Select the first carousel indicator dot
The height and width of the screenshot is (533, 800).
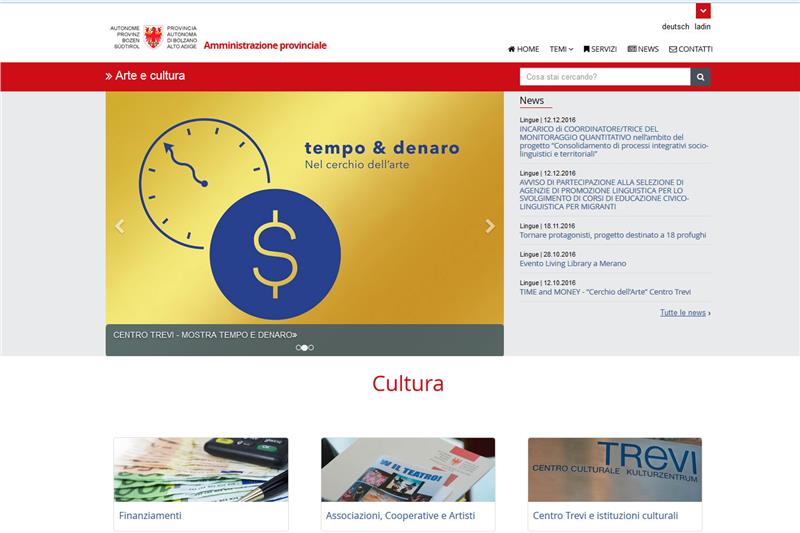tap(298, 348)
